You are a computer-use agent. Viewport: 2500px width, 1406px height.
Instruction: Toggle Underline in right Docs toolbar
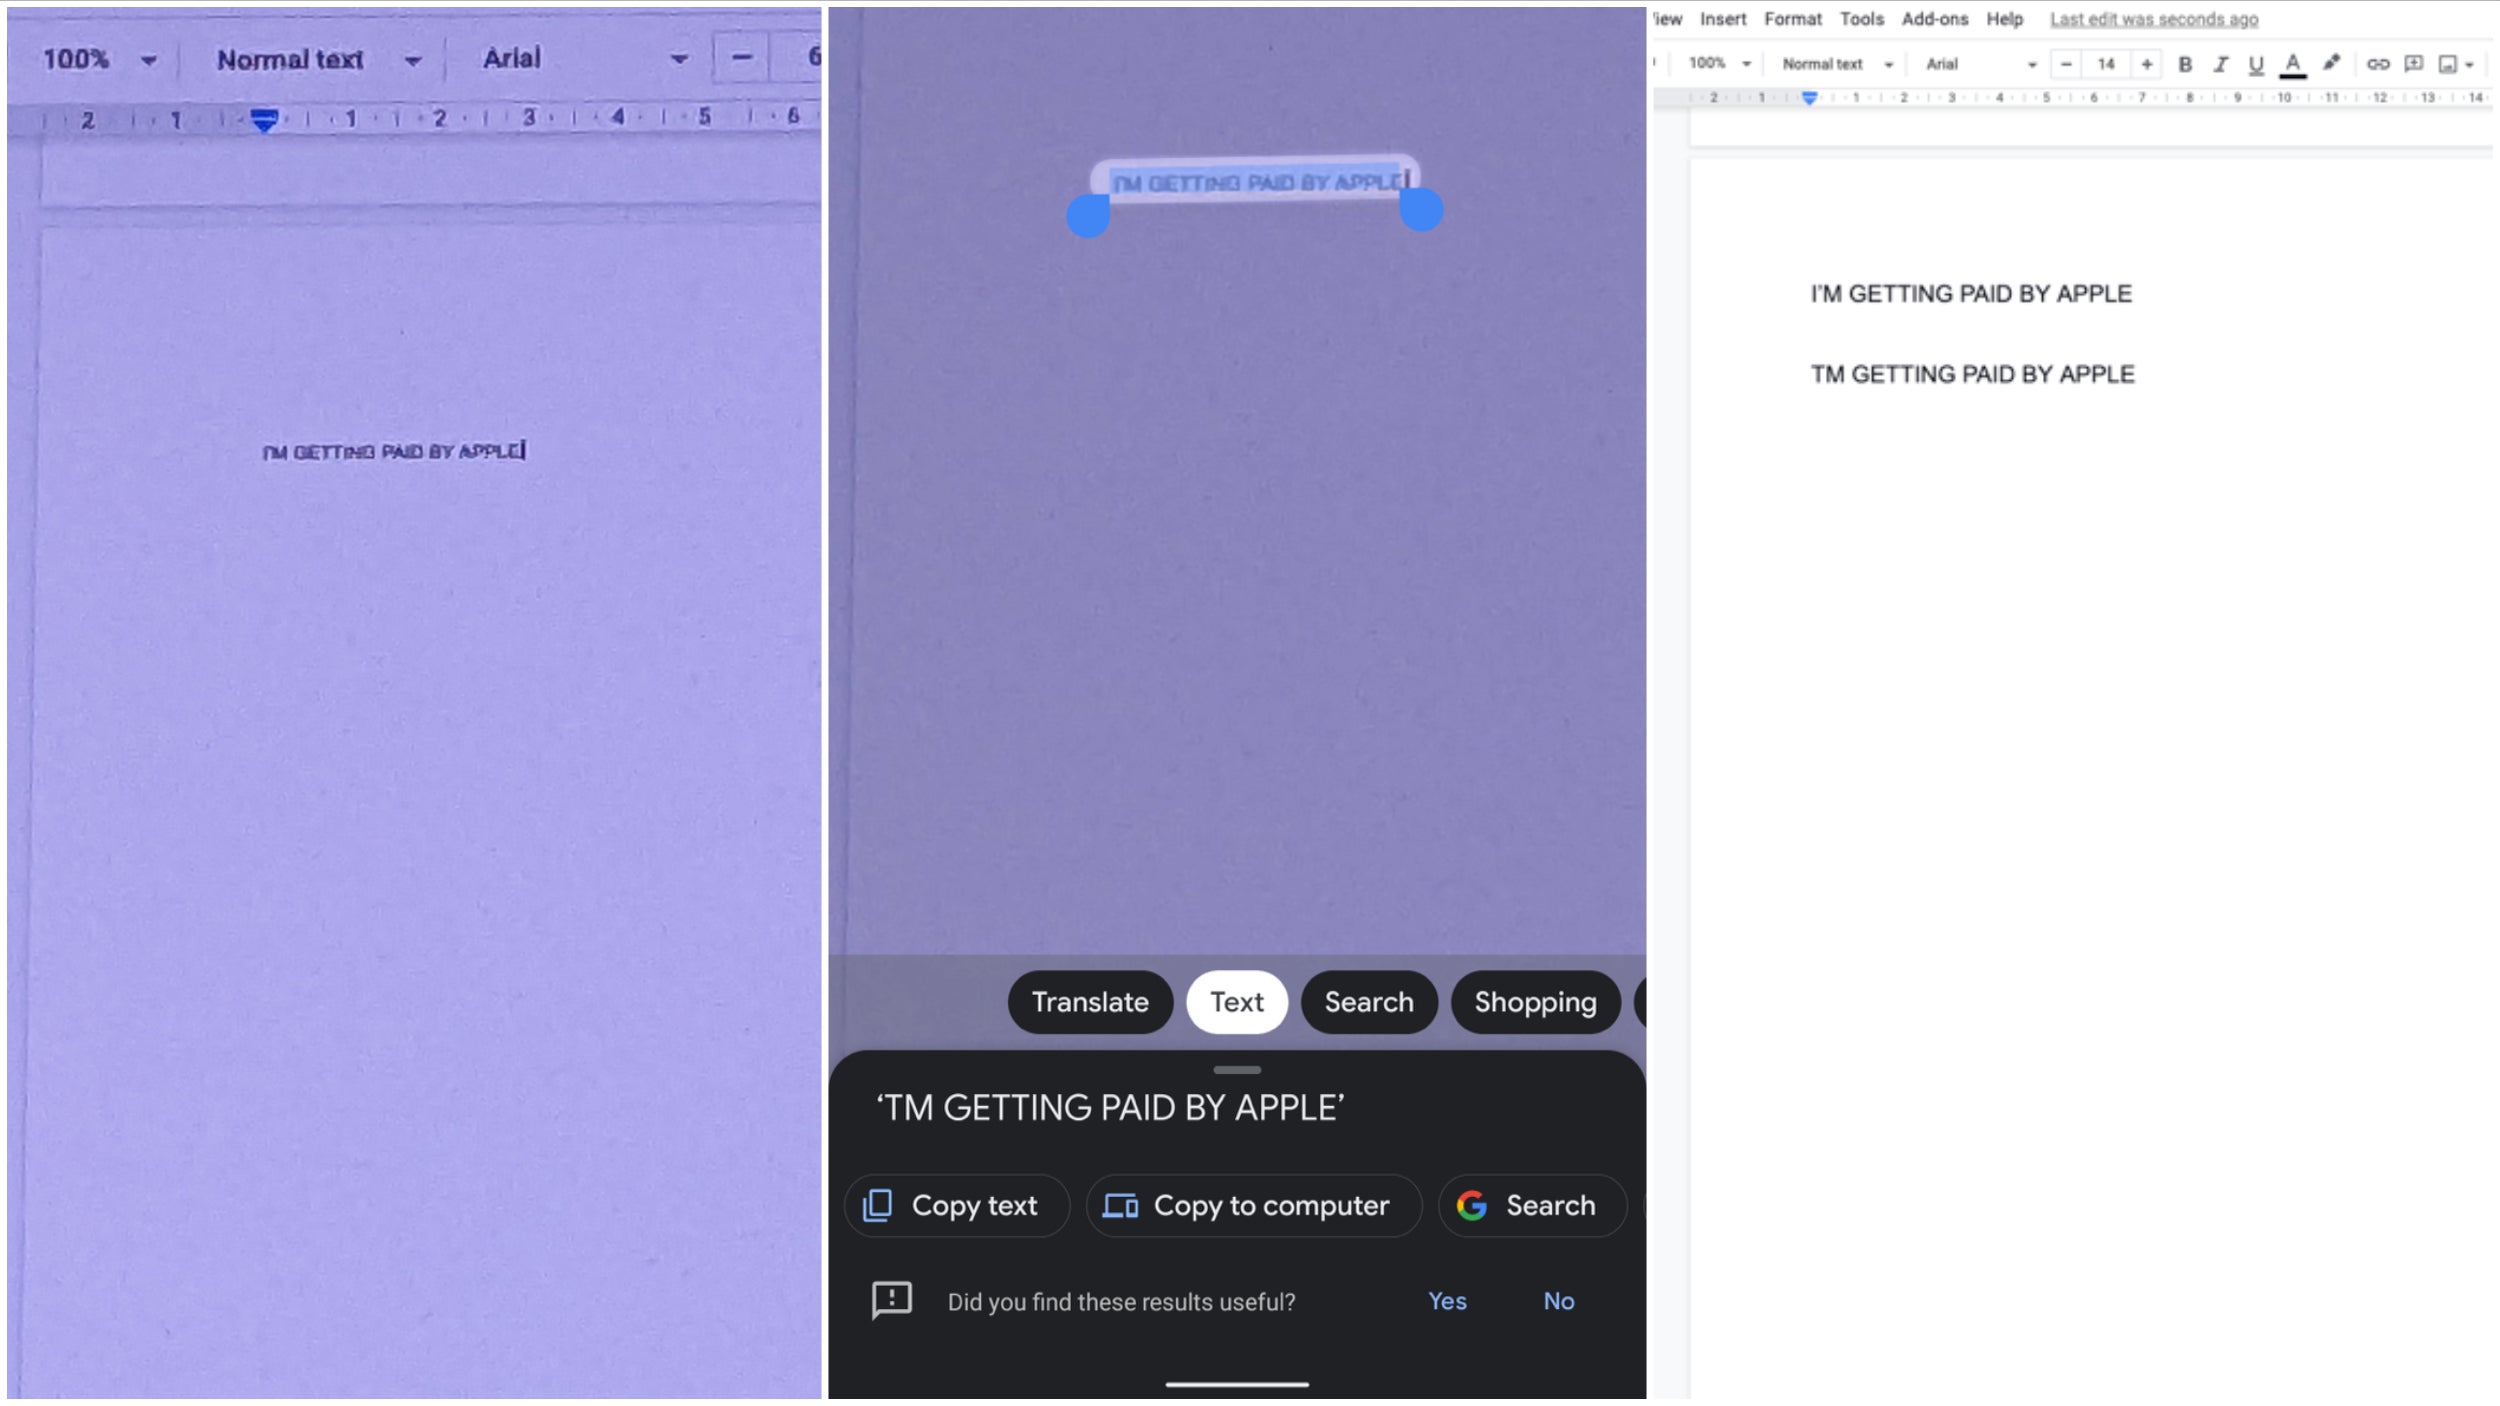pos(2256,64)
